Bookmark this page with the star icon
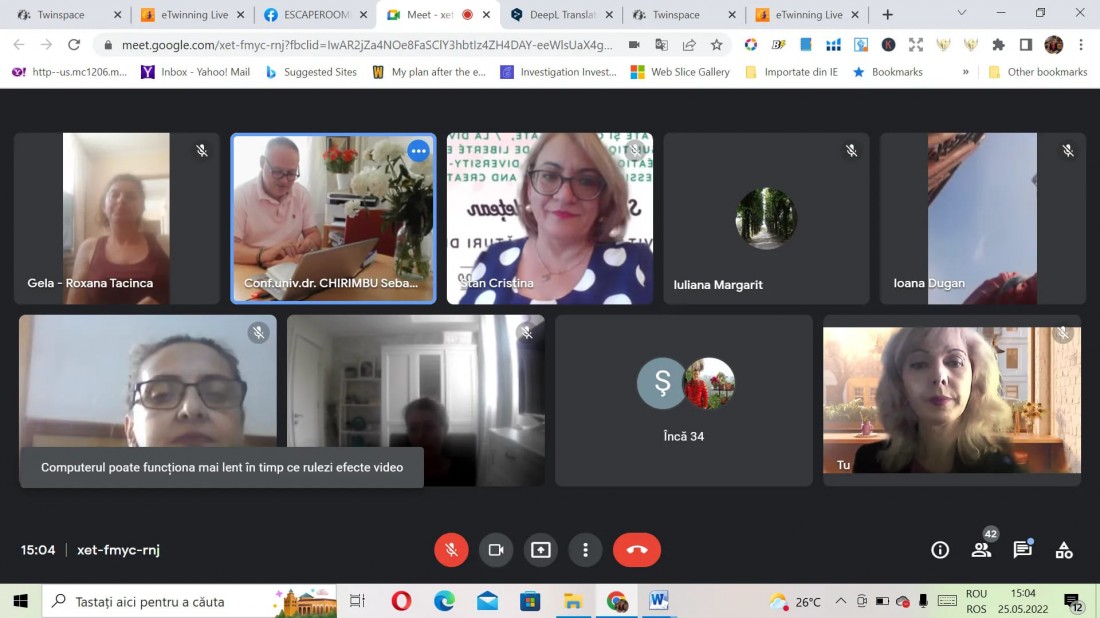Image resolution: width=1100 pixels, height=618 pixels. click(x=716, y=45)
